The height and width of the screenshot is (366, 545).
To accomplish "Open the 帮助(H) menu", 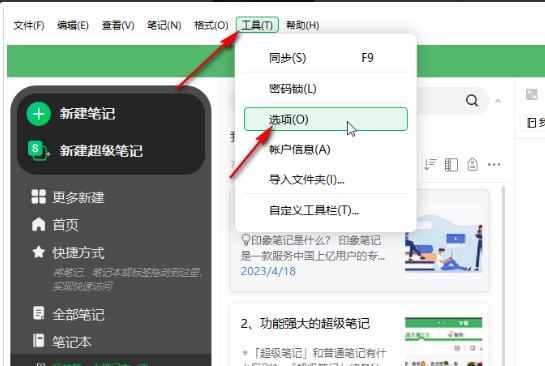I will pos(302,25).
